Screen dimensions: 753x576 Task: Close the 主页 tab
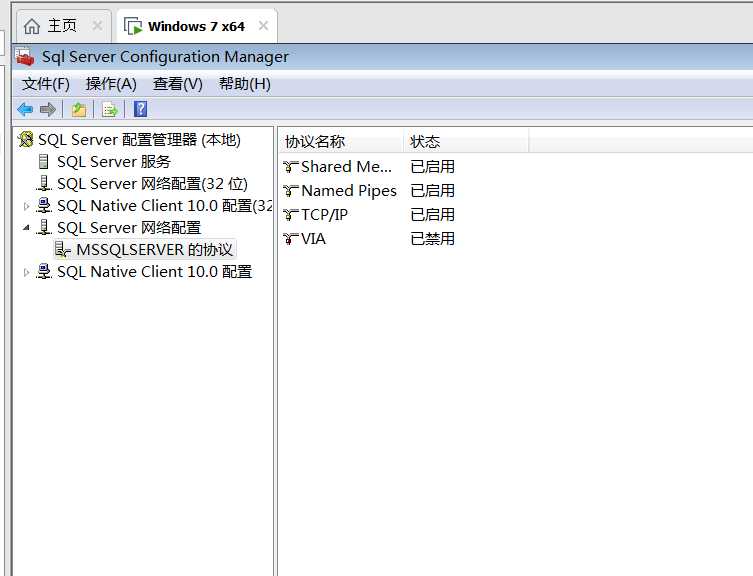click(x=97, y=25)
